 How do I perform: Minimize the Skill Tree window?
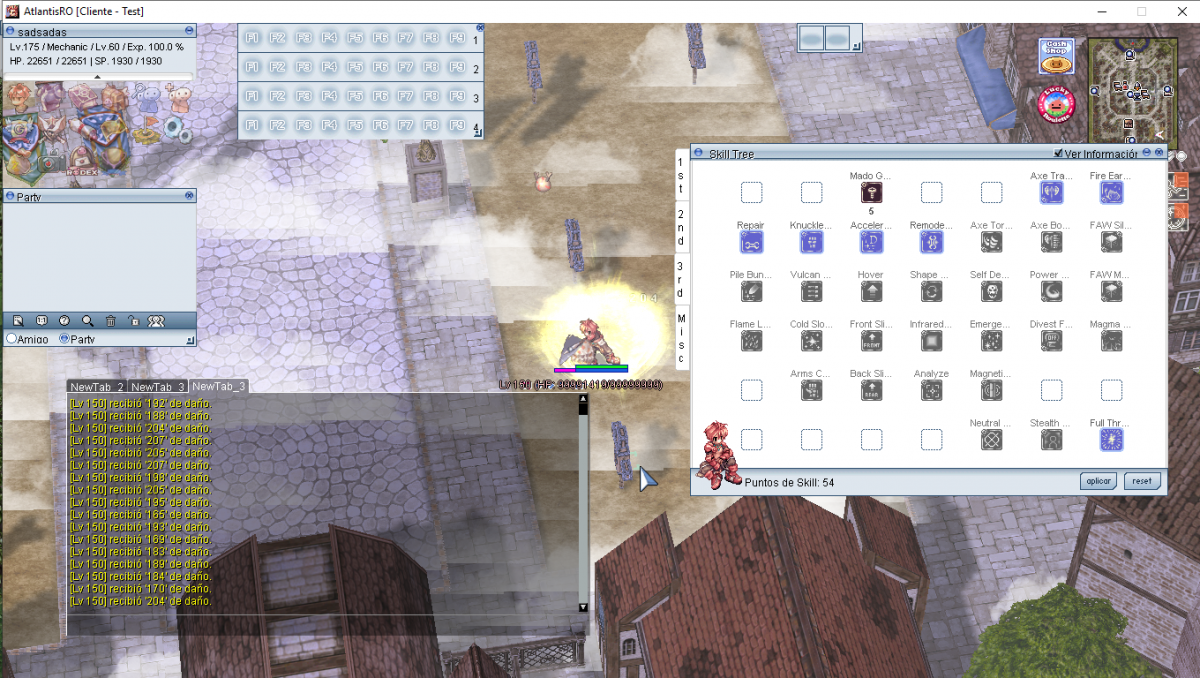(x=1148, y=153)
